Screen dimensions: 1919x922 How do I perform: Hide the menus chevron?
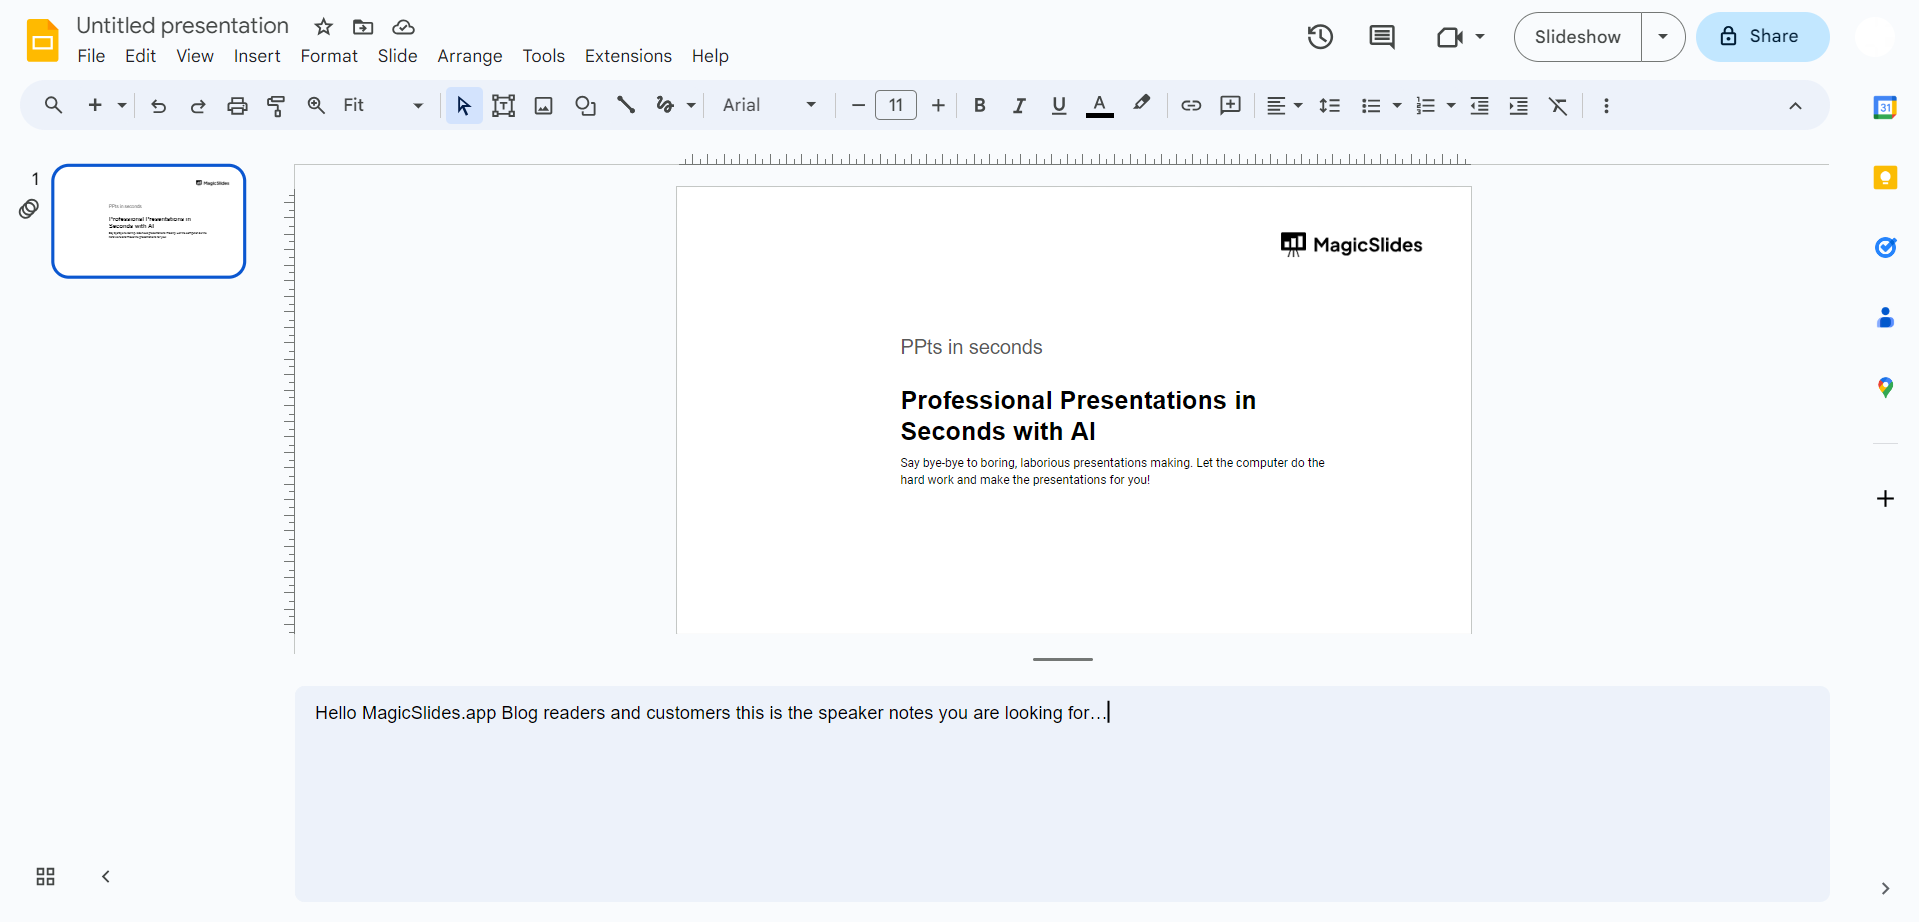1795,105
